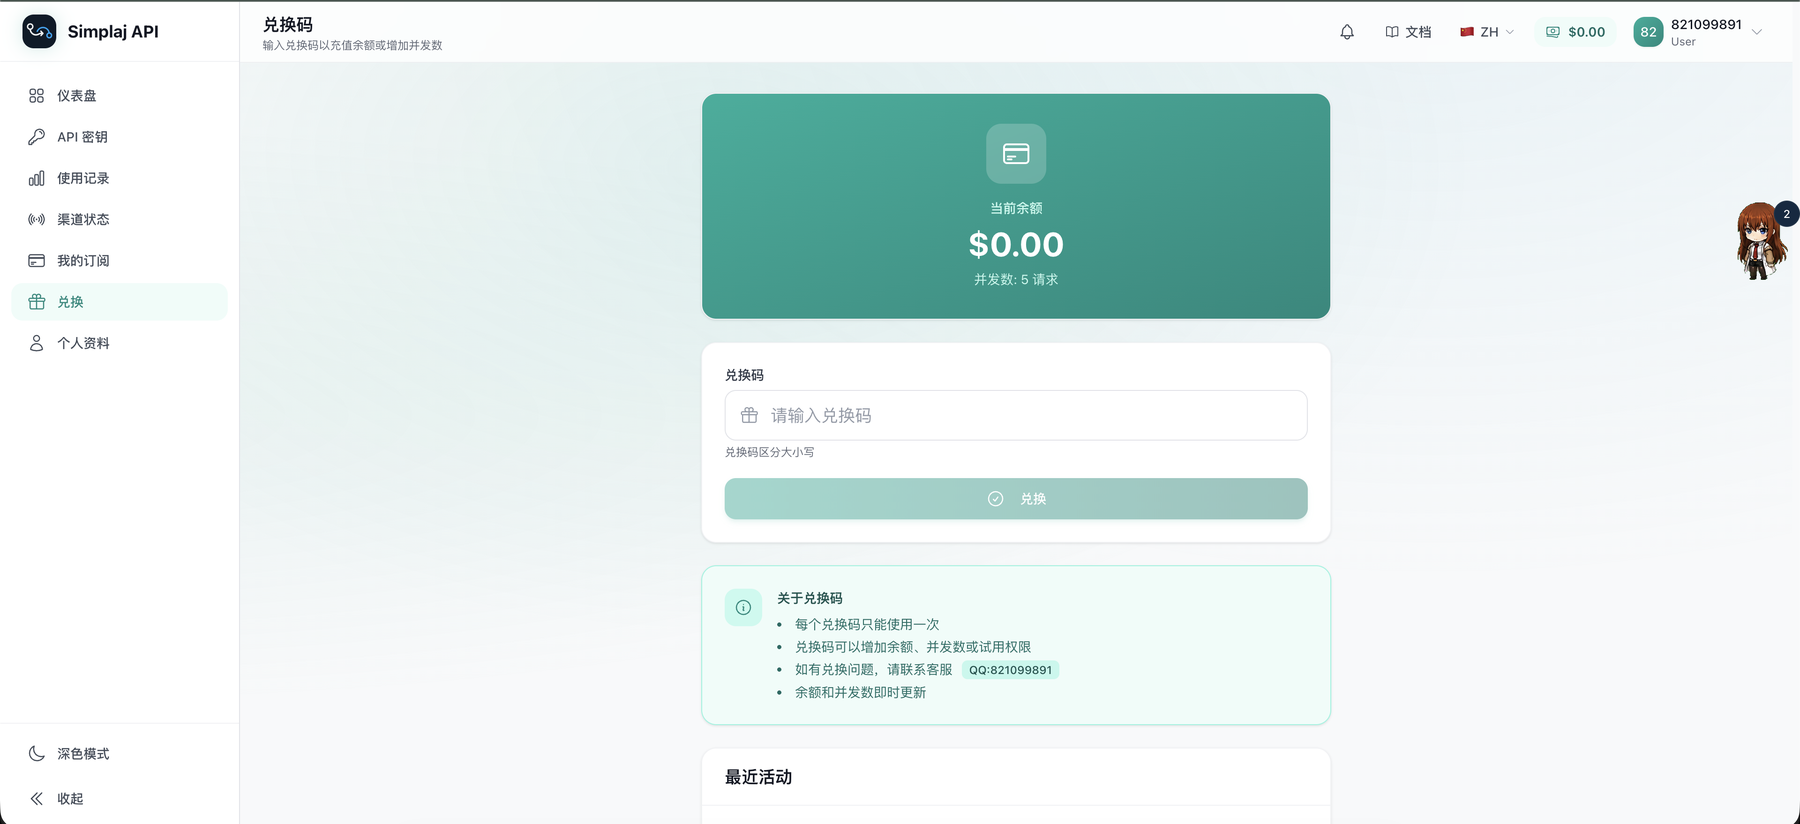Click the 兑换码区分大小写 hint text
This screenshot has width=1800, height=824.
pyautogui.click(x=769, y=452)
